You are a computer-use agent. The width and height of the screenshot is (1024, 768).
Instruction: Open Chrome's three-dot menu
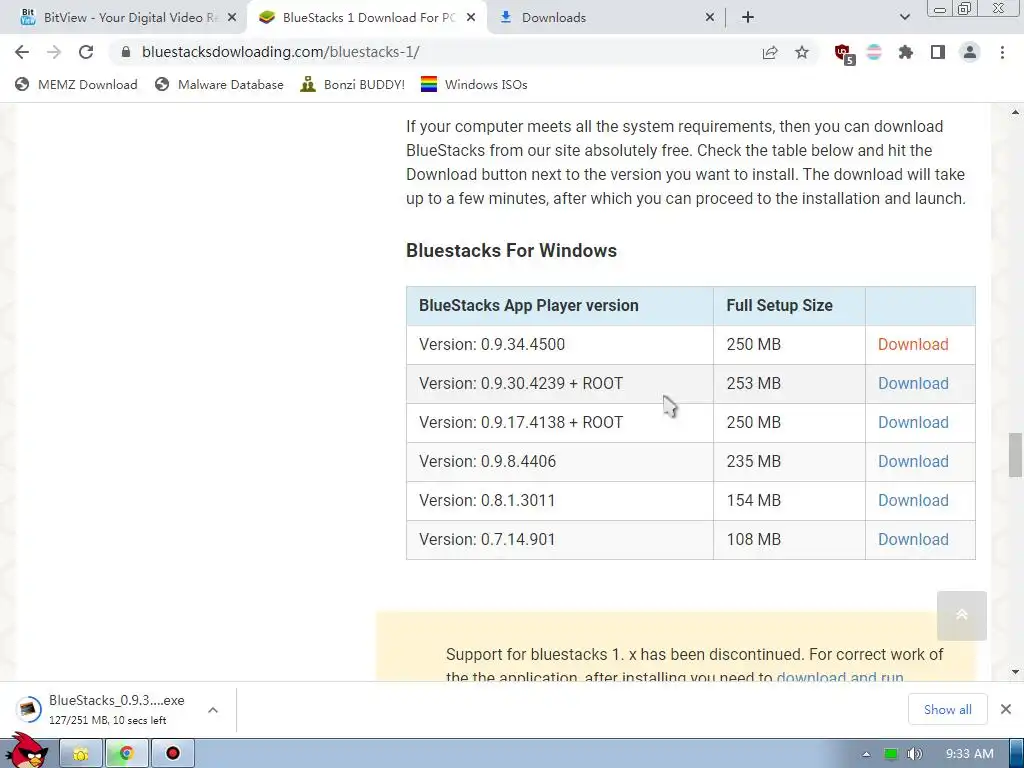coord(1002,52)
